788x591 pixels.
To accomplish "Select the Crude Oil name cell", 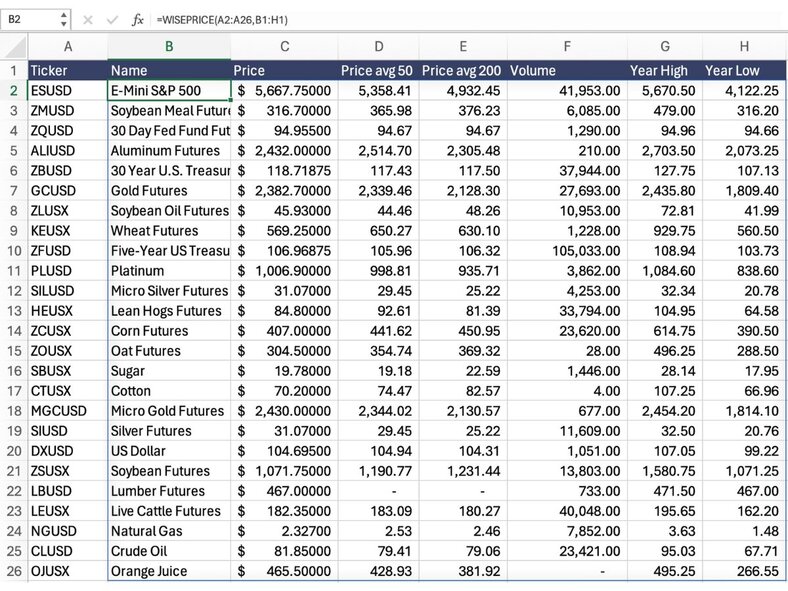I will pyautogui.click(x=169, y=551).
